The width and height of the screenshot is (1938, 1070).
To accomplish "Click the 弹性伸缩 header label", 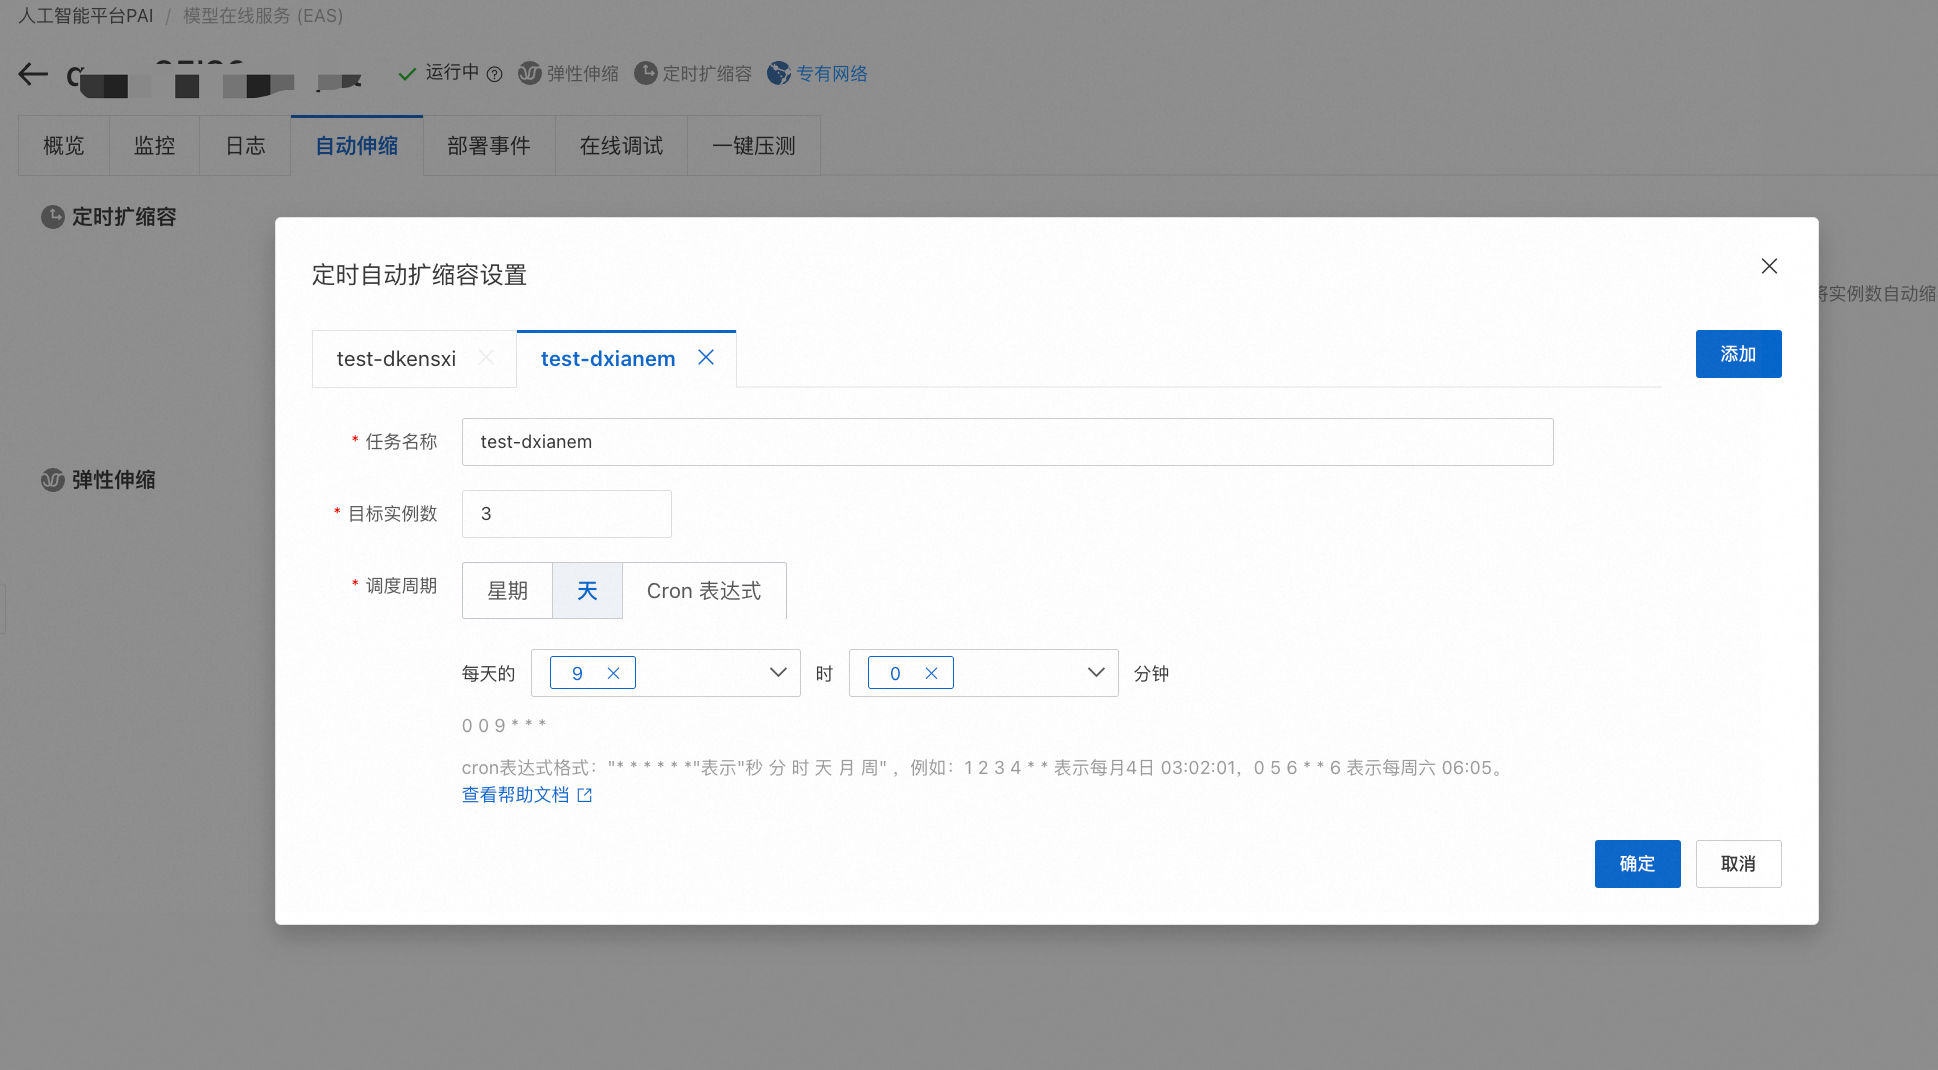I will pos(582,74).
